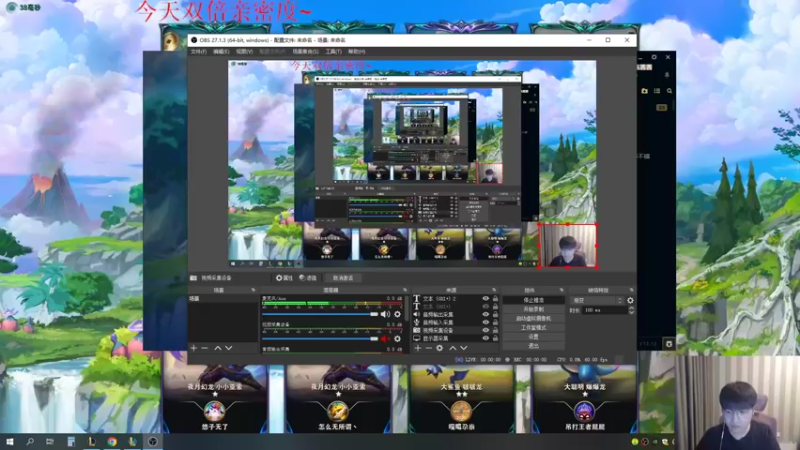Open folder icon in background dark window
800x450 pixels.
coord(644,91)
